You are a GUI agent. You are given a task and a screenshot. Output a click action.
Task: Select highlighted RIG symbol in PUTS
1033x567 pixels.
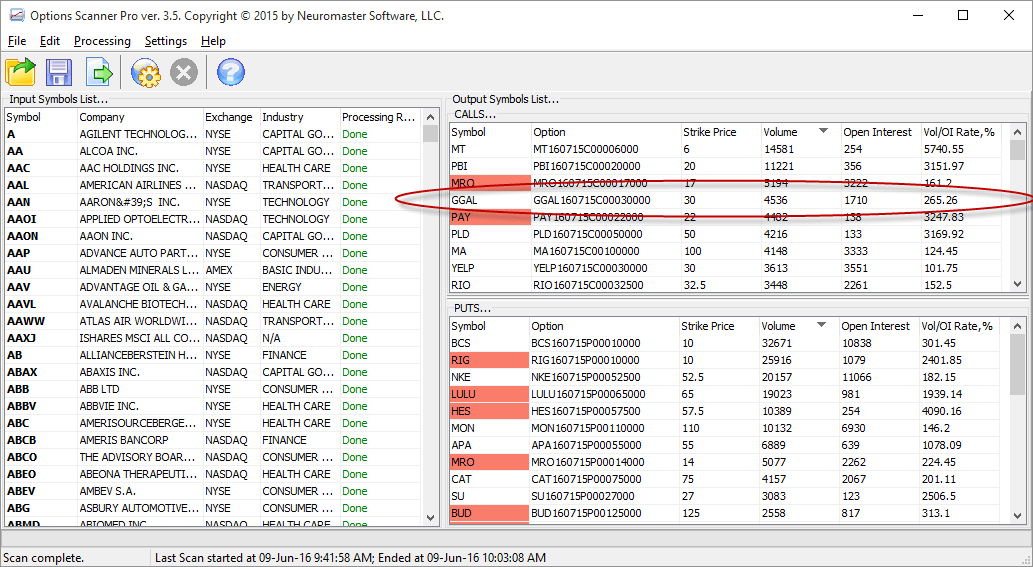click(489, 360)
